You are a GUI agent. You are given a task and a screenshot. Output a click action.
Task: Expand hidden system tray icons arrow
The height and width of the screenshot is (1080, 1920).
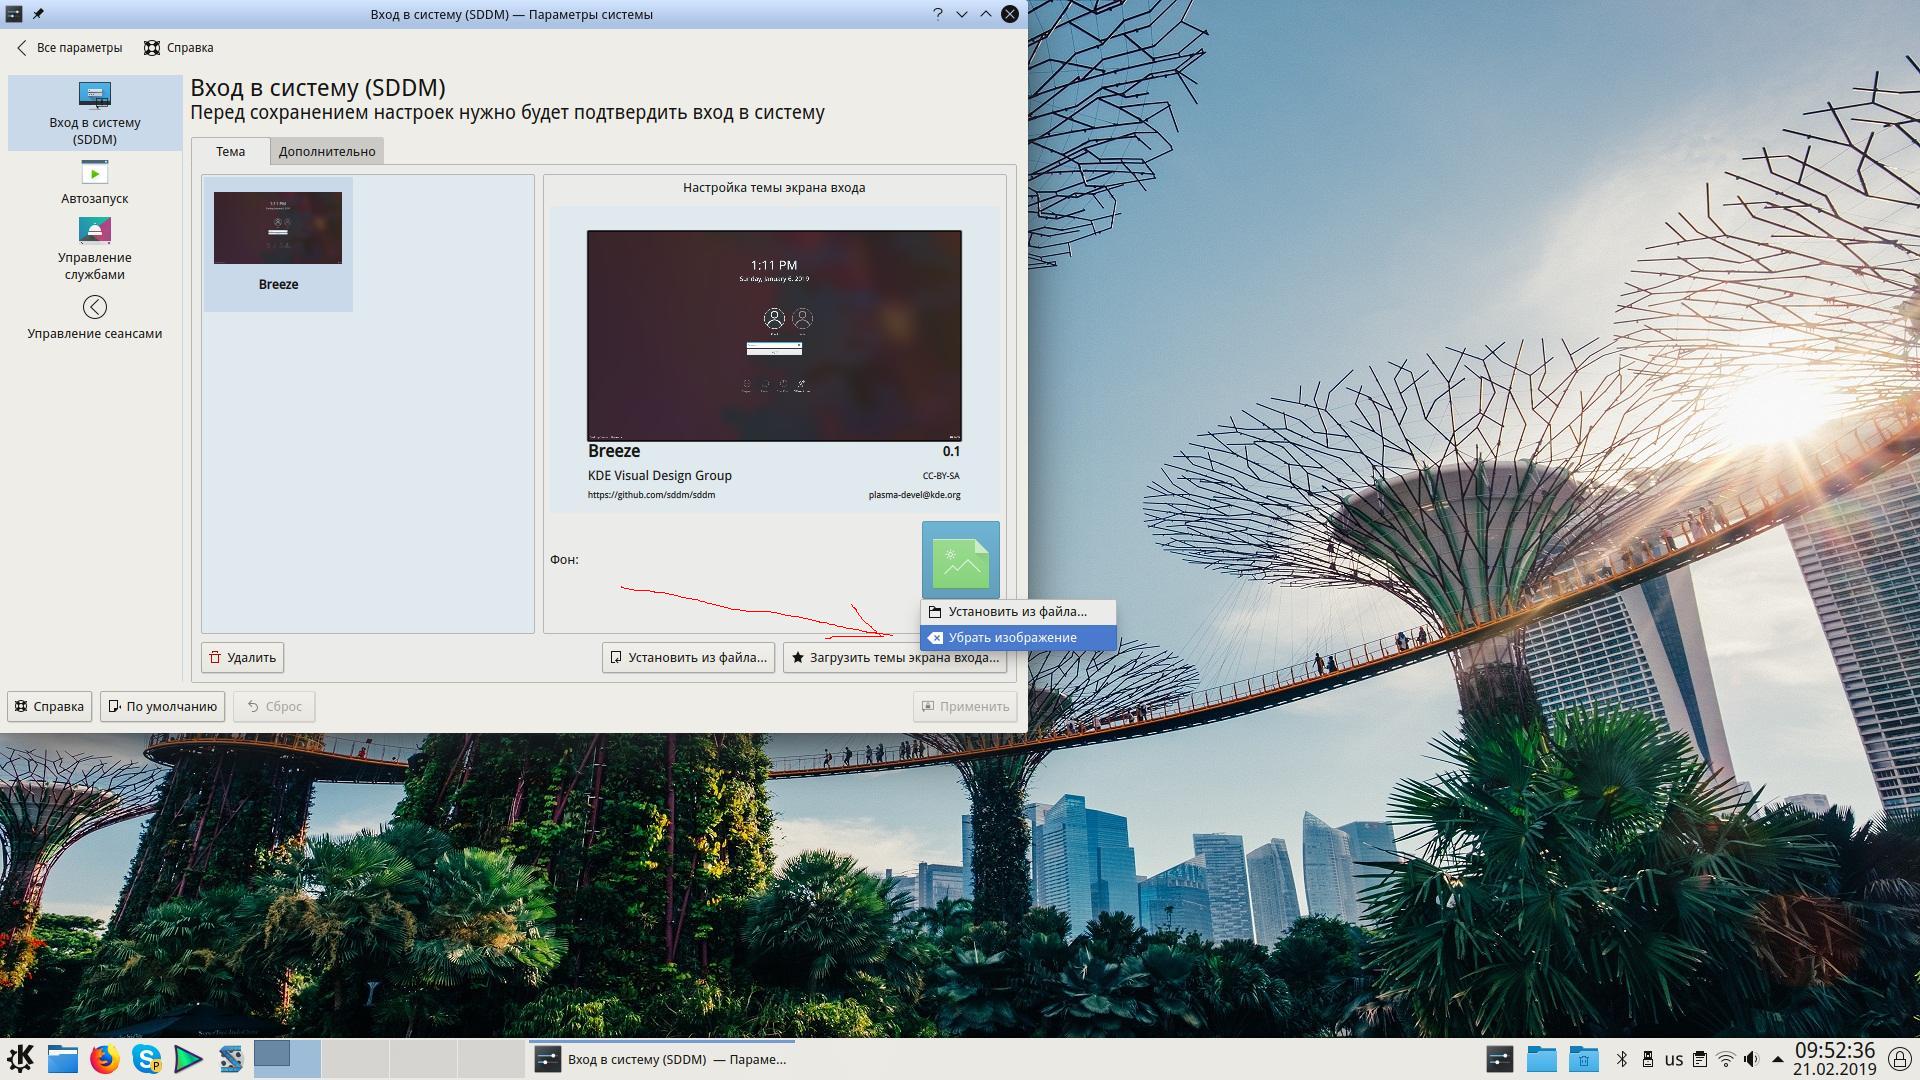pyautogui.click(x=1777, y=1059)
